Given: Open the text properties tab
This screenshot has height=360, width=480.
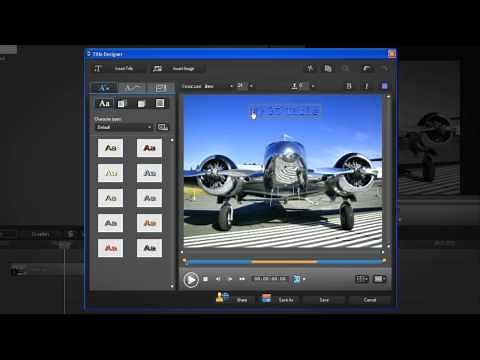Looking at the screenshot, I should pos(104,88).
